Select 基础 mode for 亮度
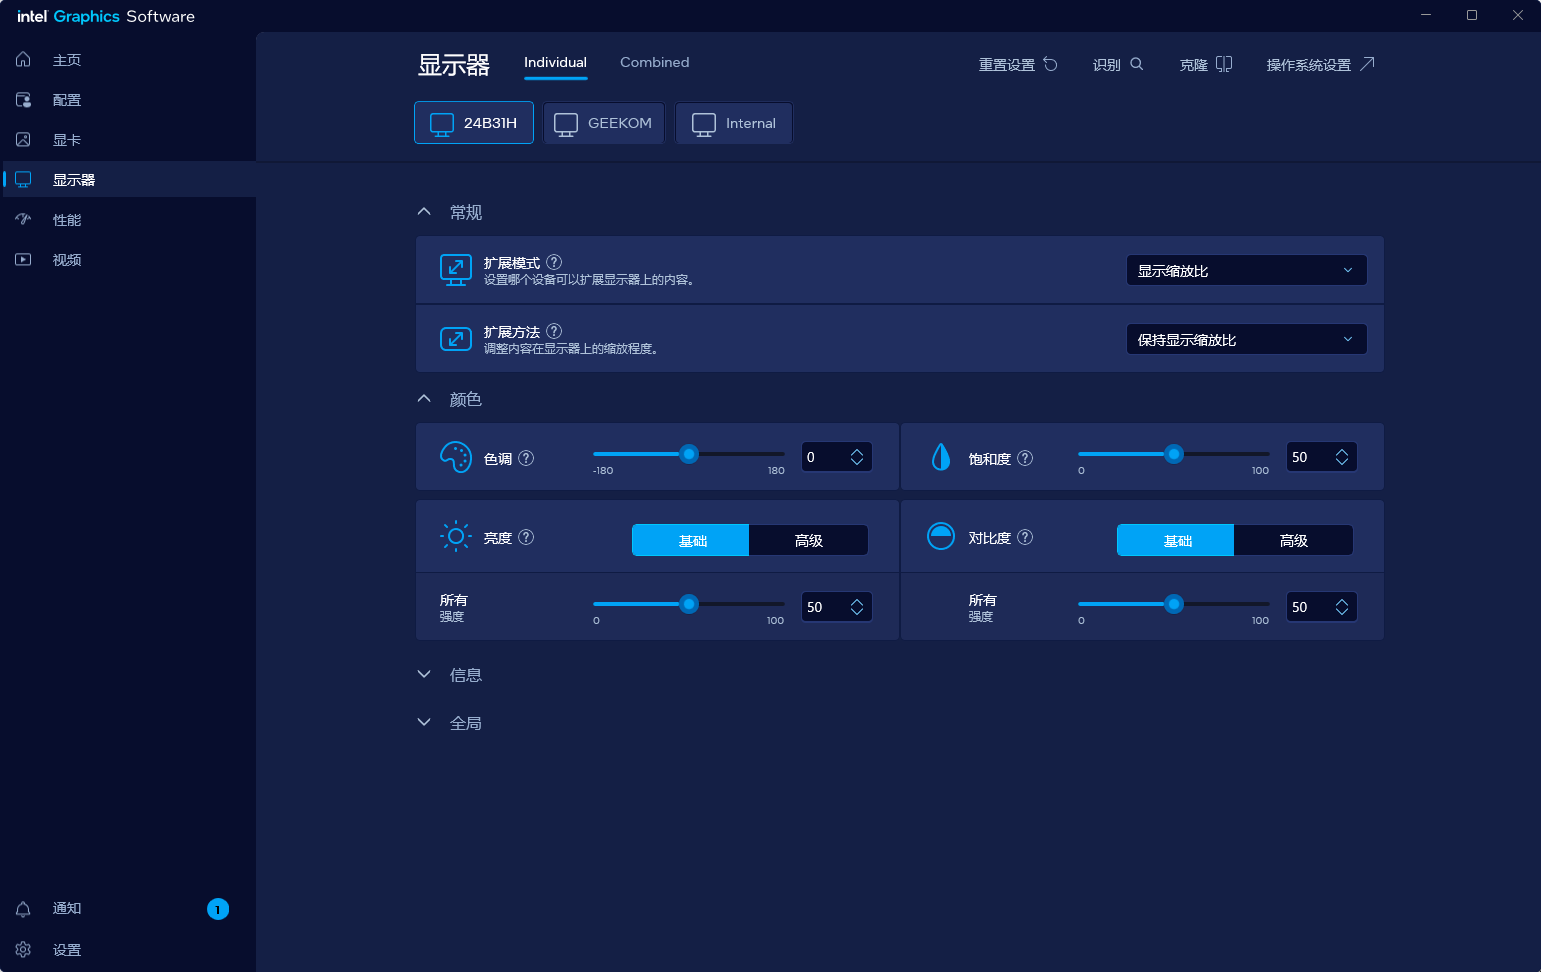The image size is (1541, 972). [x=691, y=540]
